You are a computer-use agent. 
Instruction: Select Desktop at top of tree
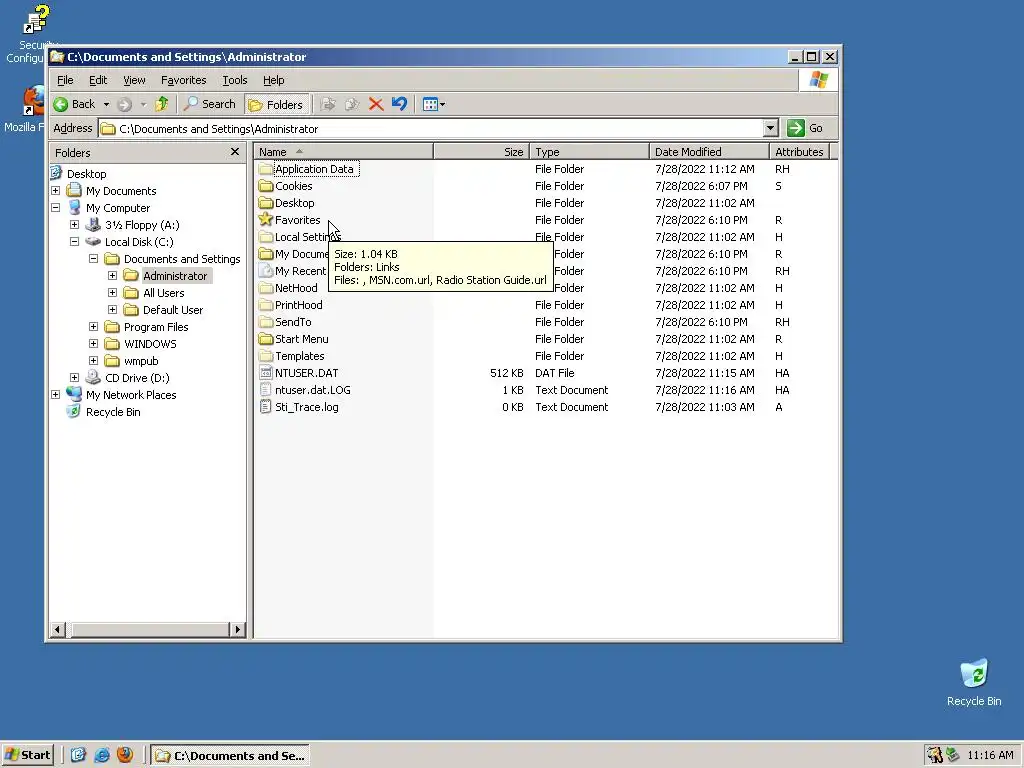[86, 174]
